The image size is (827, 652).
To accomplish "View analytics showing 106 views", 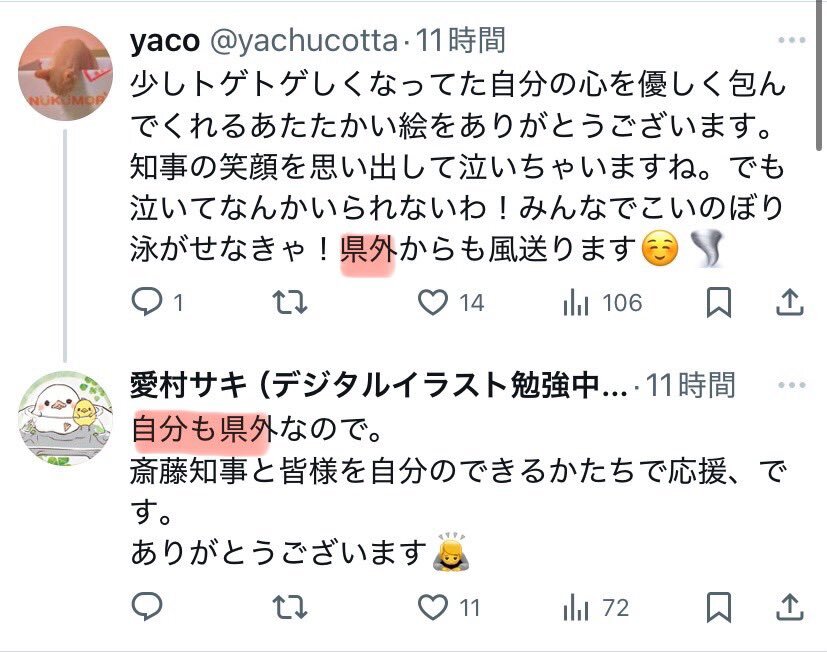I will [x=575, y=303].
